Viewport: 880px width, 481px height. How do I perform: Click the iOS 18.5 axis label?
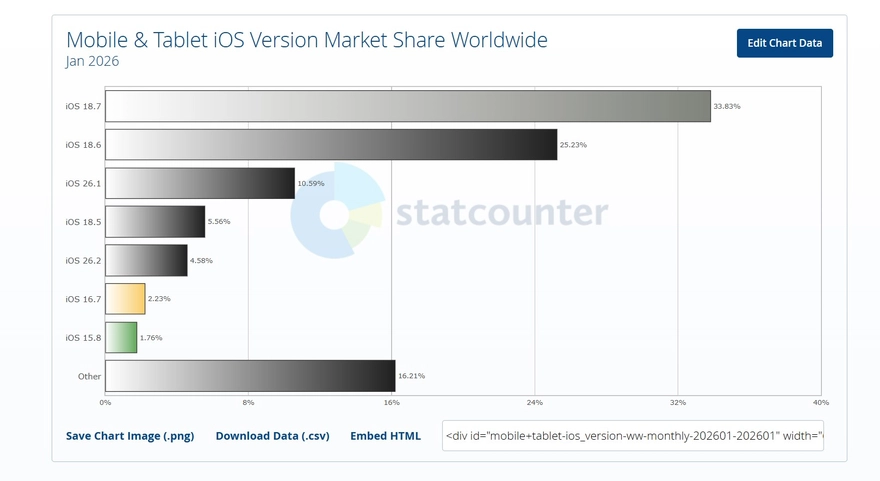[x=83, y=222]
